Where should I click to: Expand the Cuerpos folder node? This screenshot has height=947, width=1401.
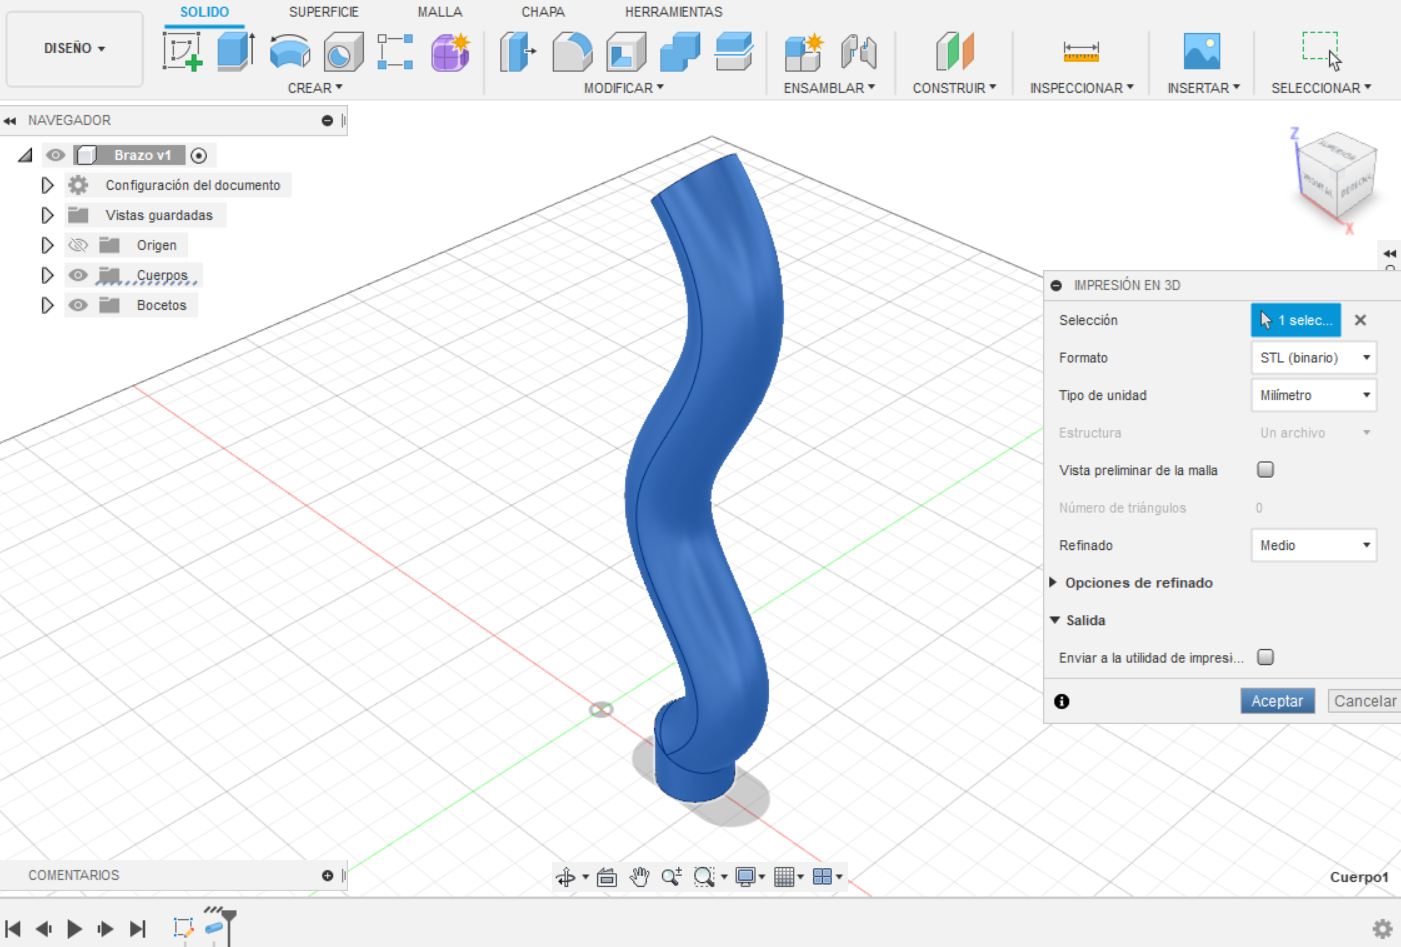click(x=47, y=275)
